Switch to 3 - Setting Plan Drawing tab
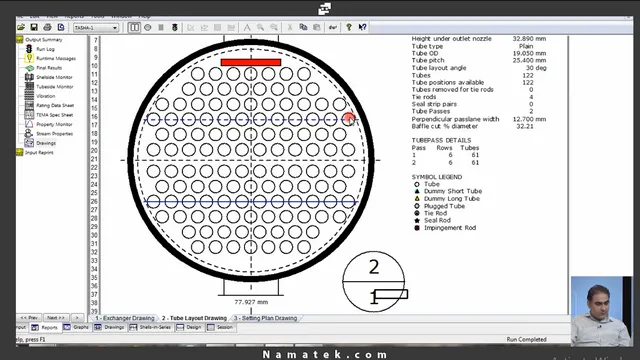This screenshot has height=360, width=640. tap(265, 318)
